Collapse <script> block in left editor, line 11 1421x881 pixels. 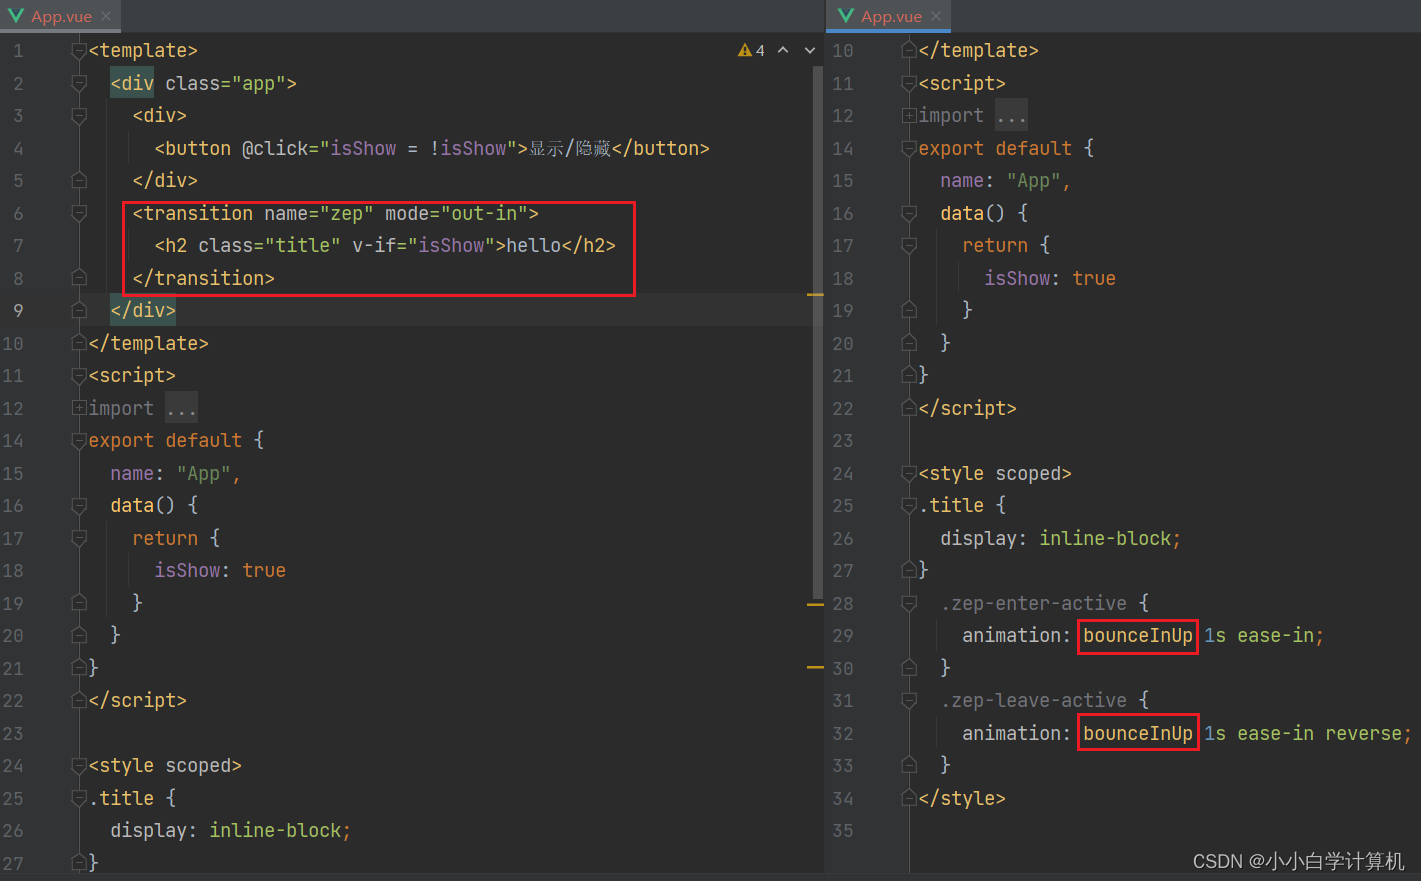[79, 376]
